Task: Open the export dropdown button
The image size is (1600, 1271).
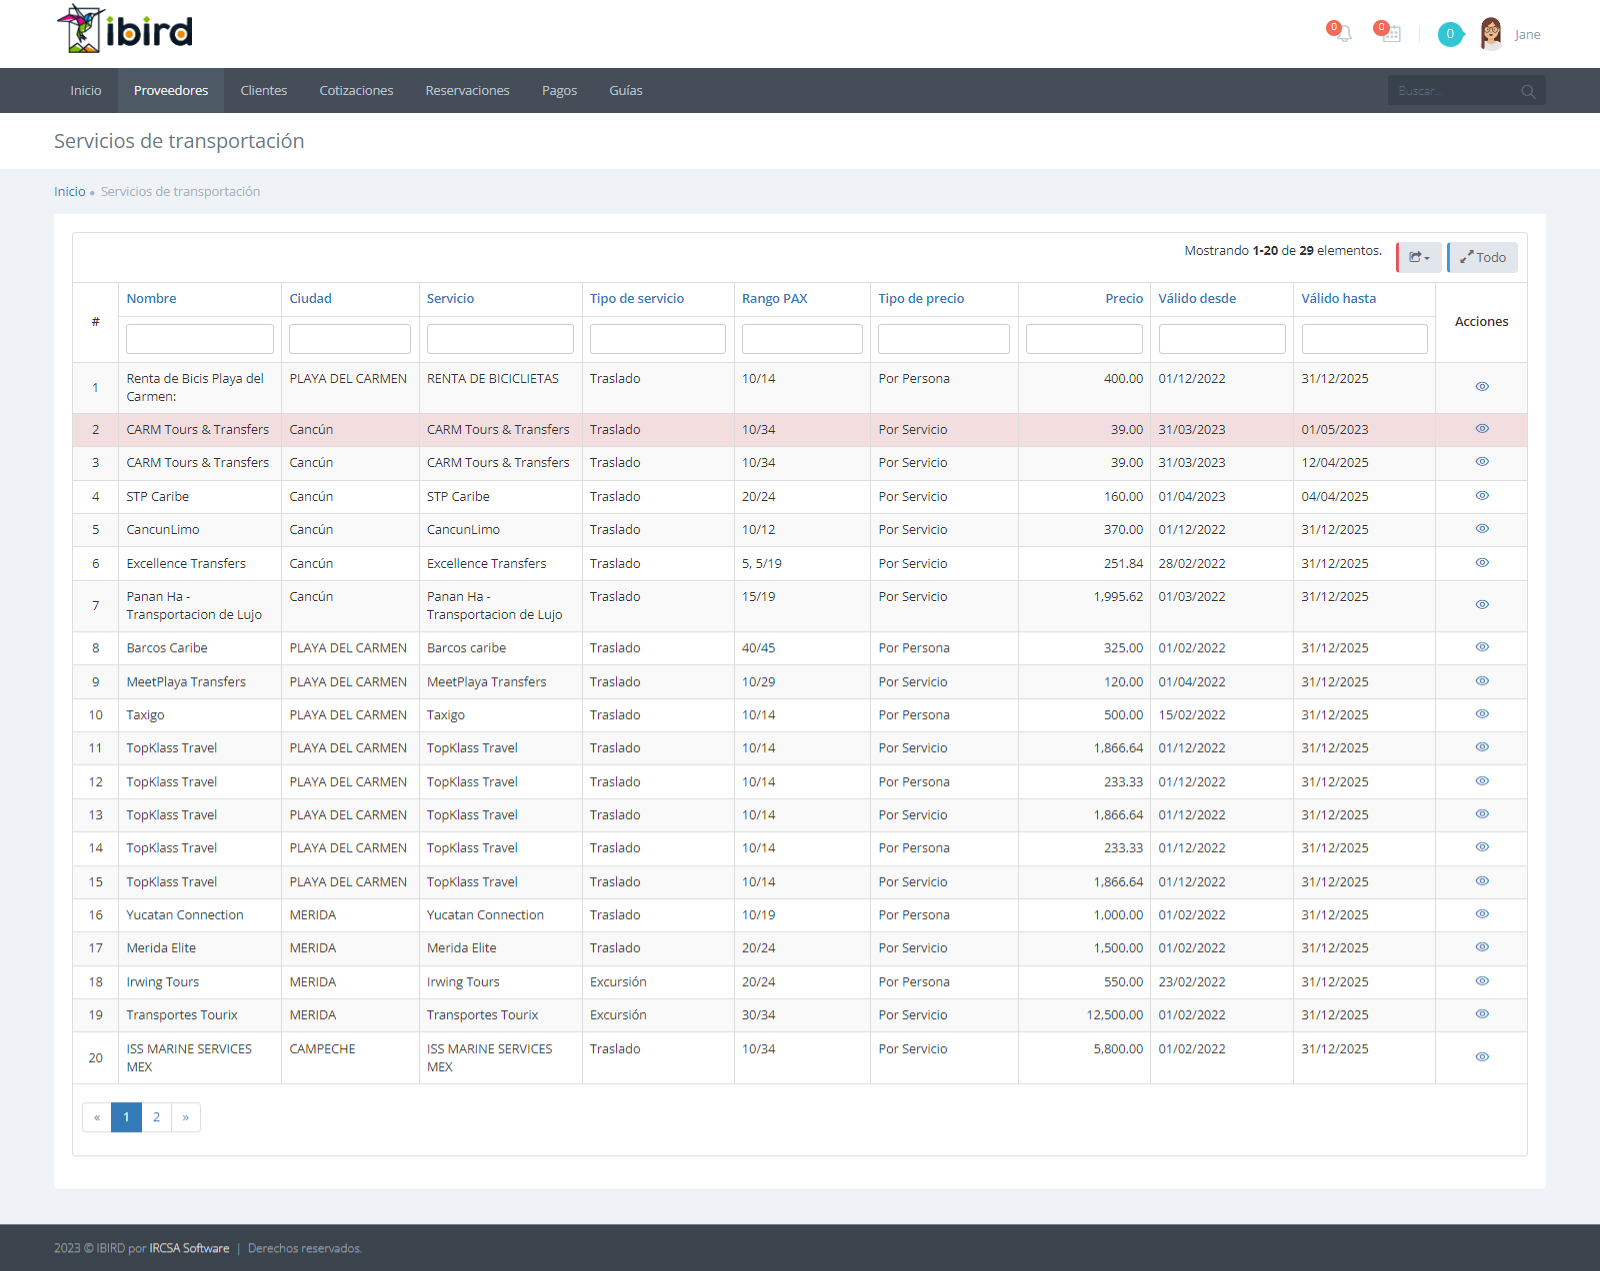Action: click(1419, 257)
